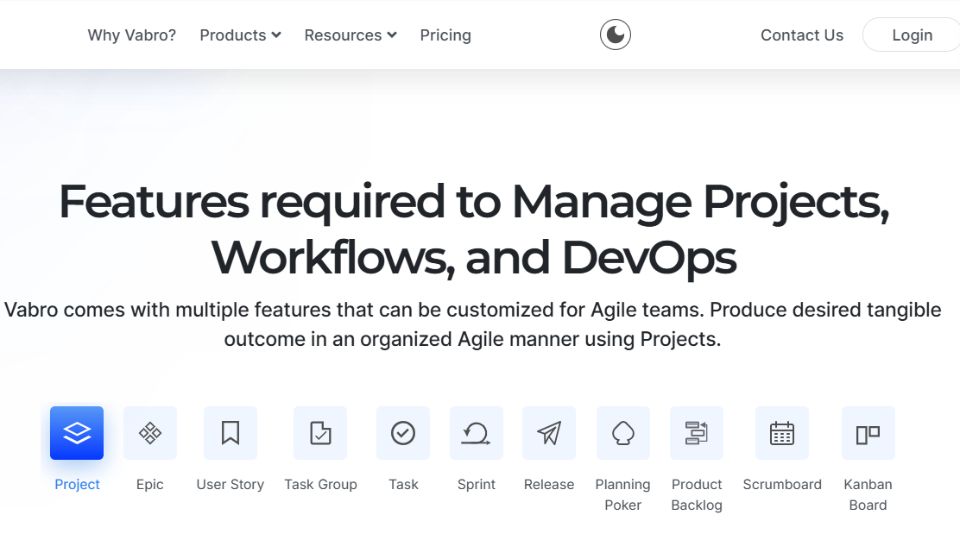960x540 pixels.
Task: Select the Product Backlog icon
Action: pos(697,433)
